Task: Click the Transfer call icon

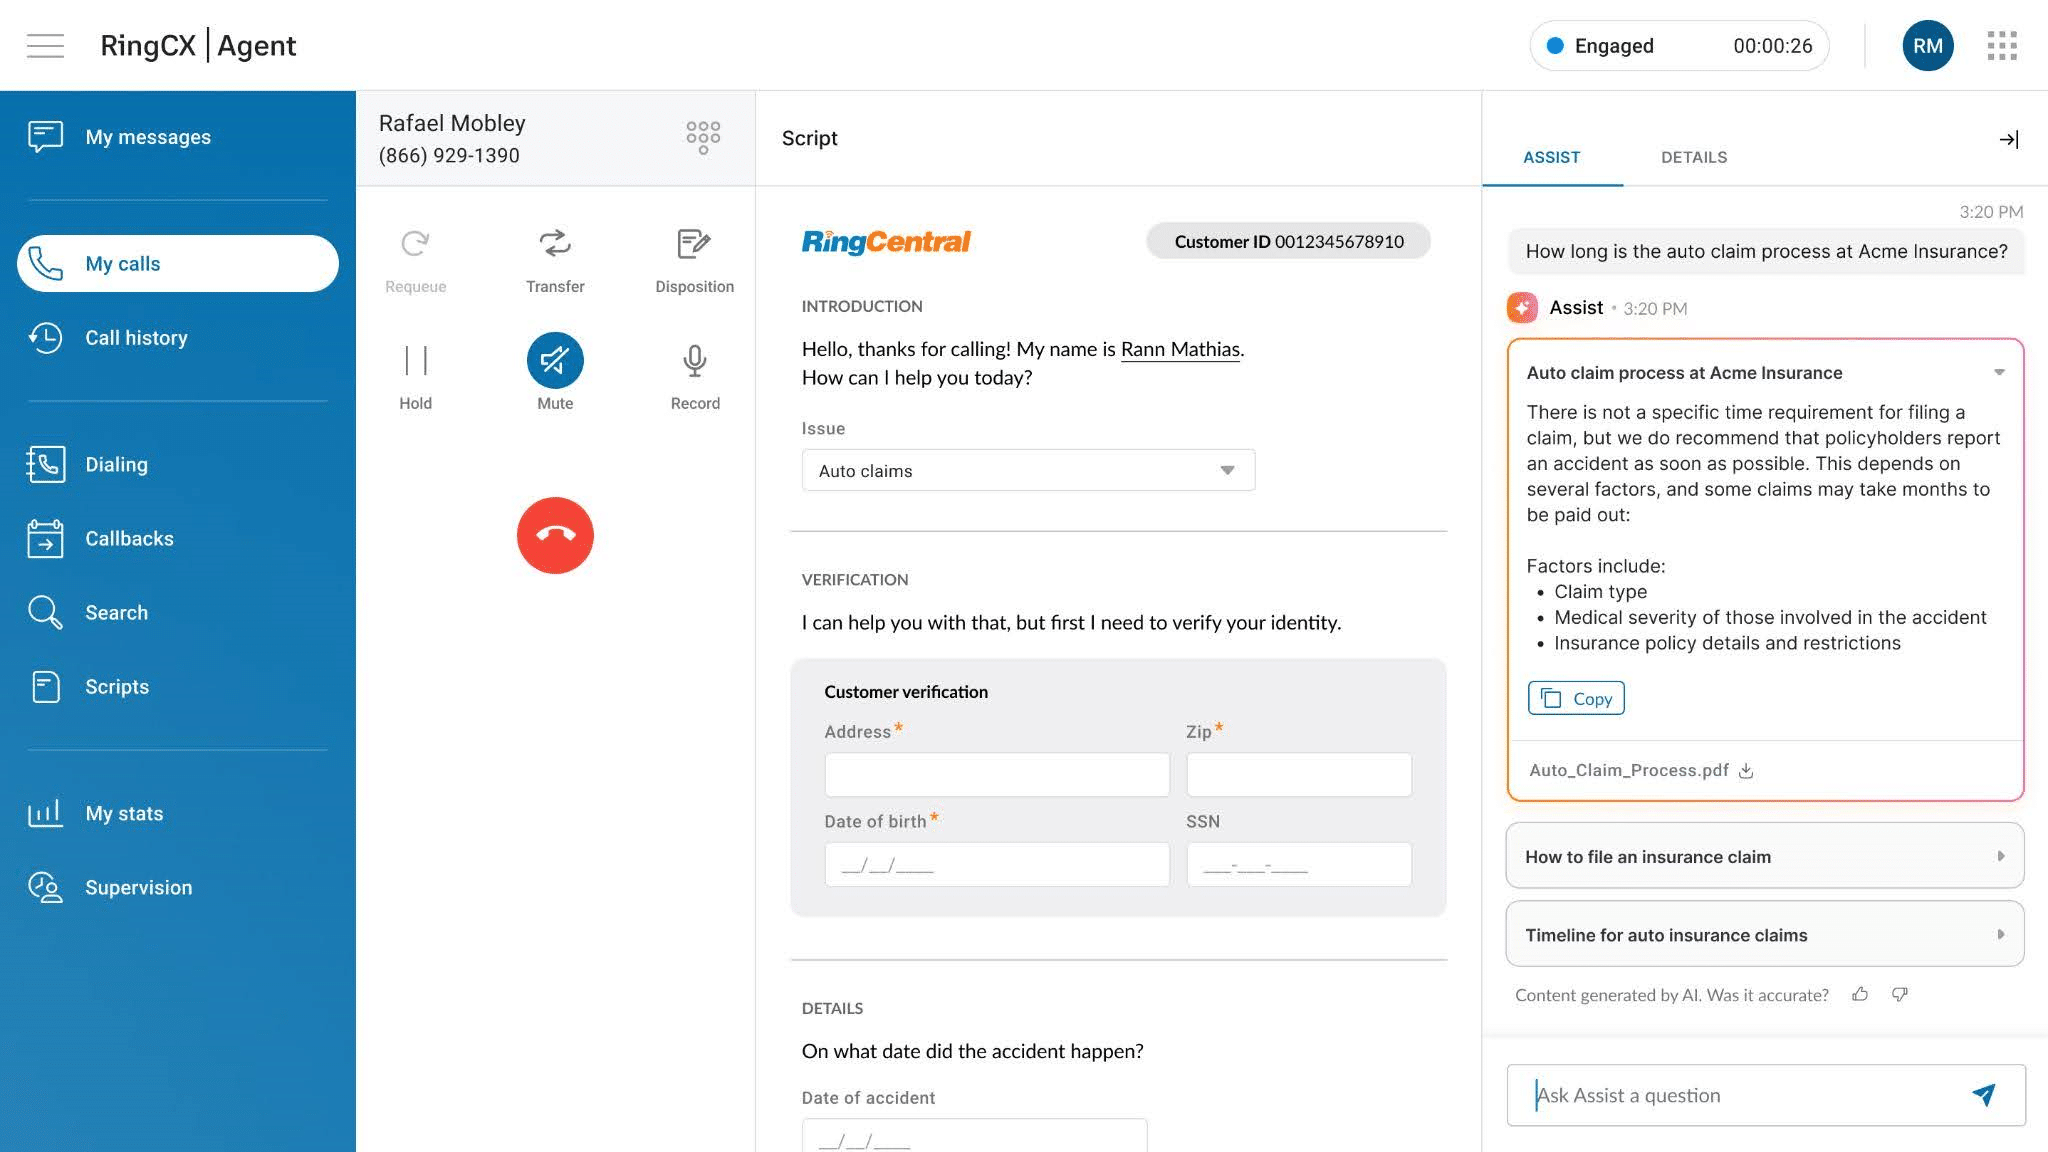Action: click(555, 244)
